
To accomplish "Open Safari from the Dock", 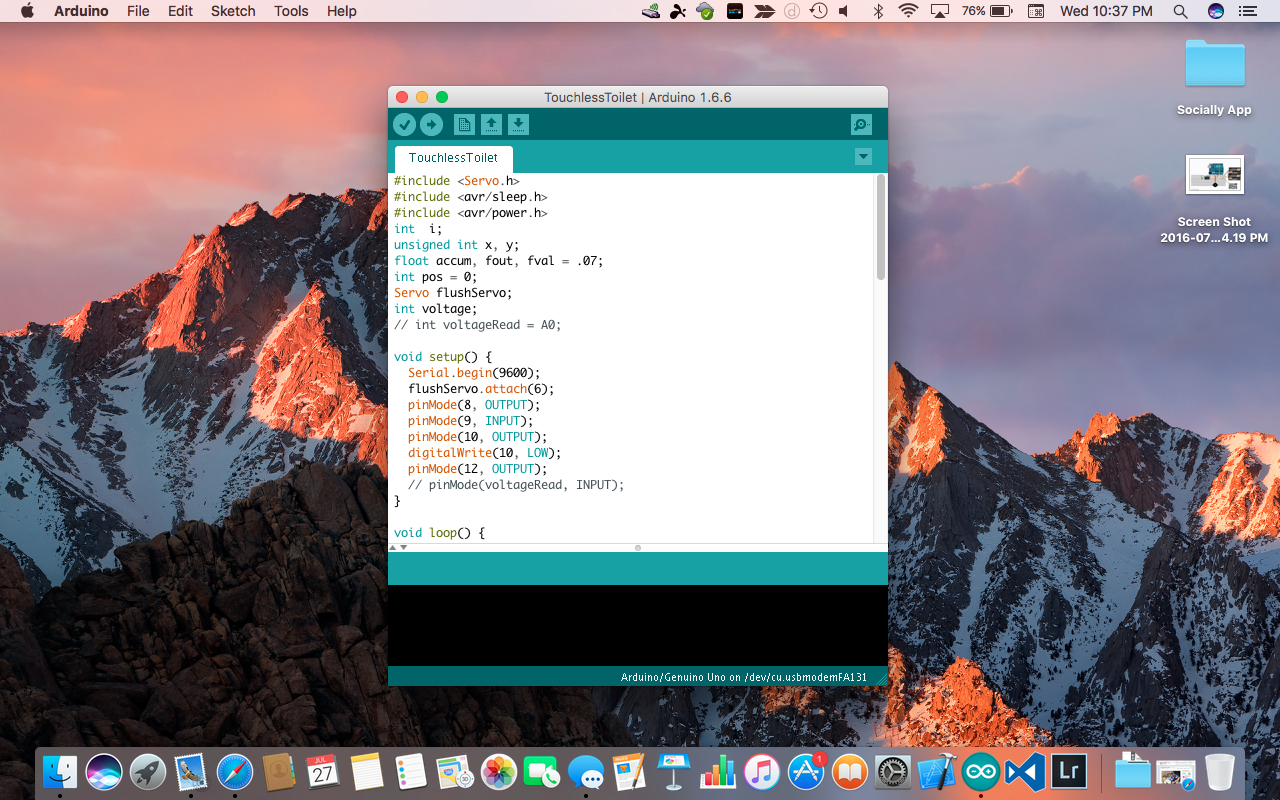I will tap(235, 771).
